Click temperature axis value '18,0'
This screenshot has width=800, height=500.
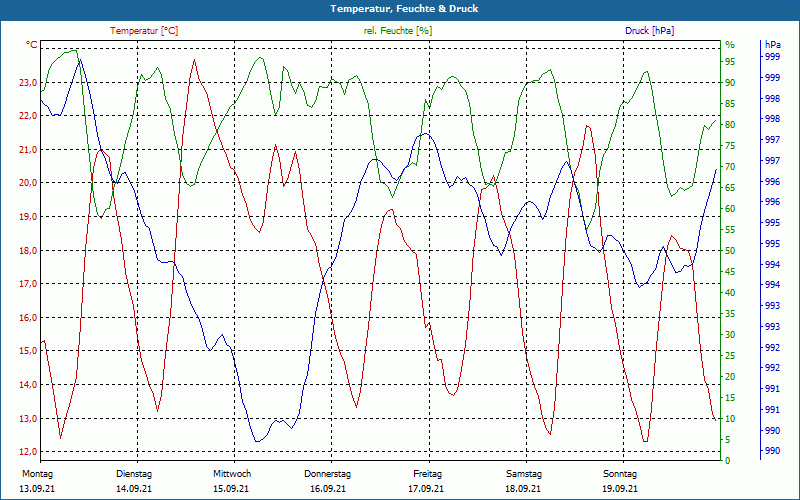click(x=28, y=251)
